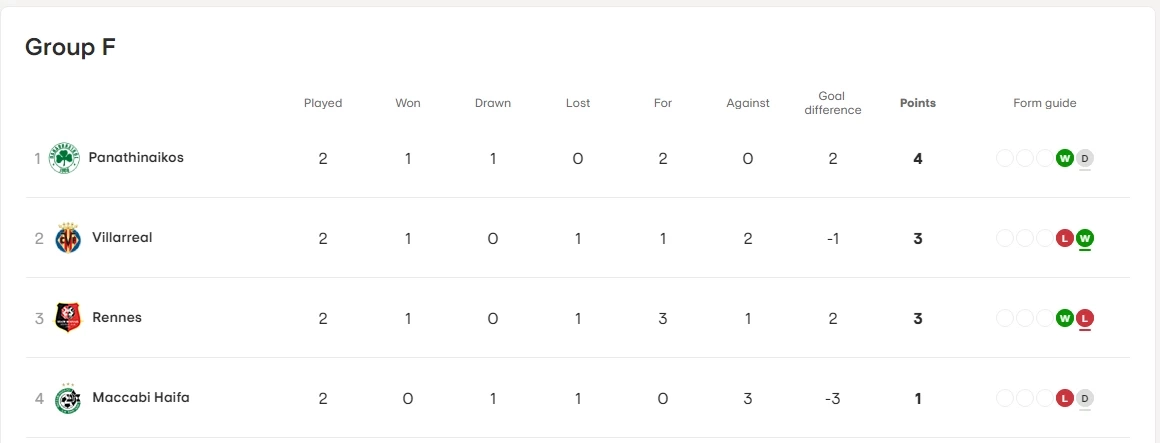
Task: Click the Rennes club crest
Action: tap(68, 318)
